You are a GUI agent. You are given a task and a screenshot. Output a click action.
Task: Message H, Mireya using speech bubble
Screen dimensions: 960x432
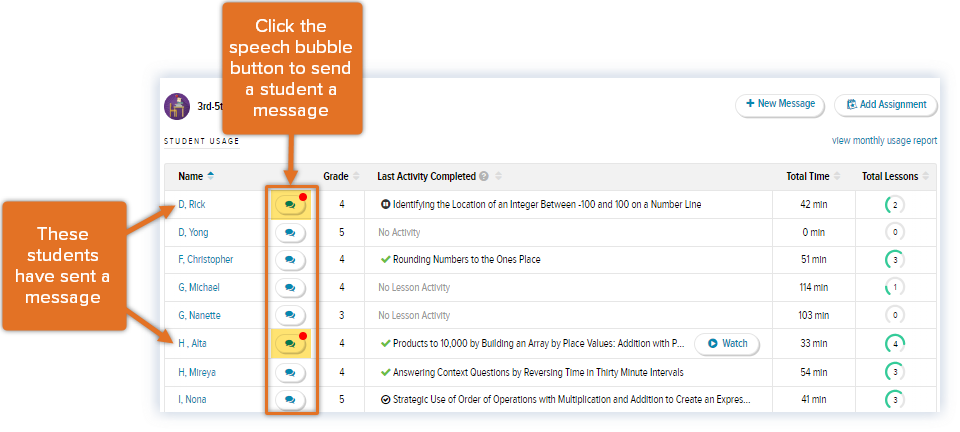click(x=289, y=372)
